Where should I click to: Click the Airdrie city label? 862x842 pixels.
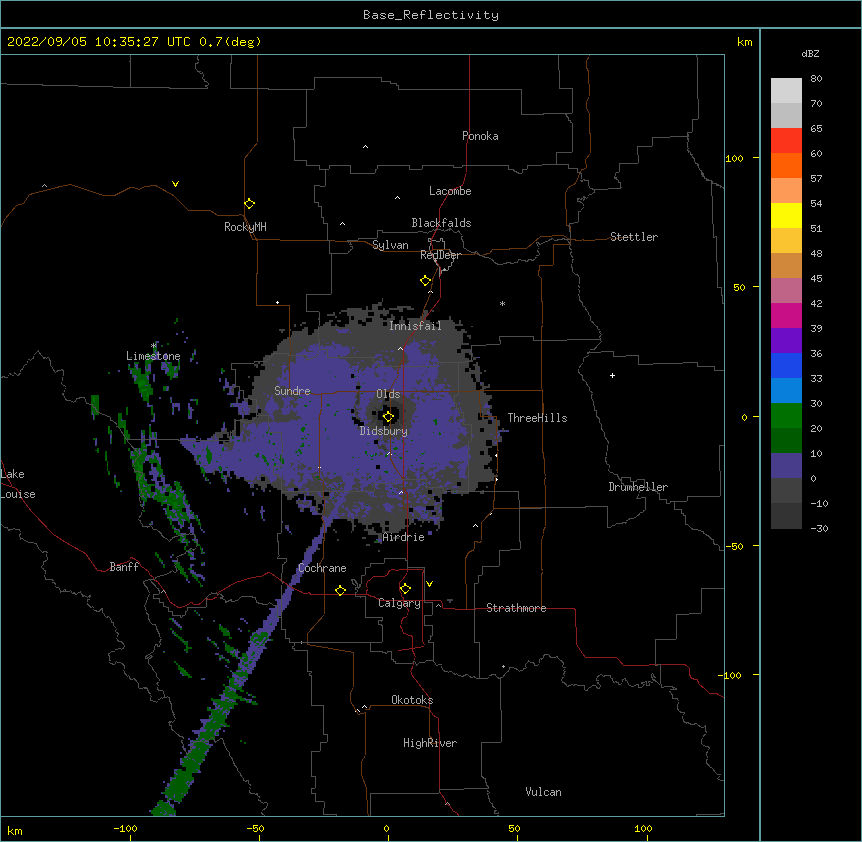(404, 537)
